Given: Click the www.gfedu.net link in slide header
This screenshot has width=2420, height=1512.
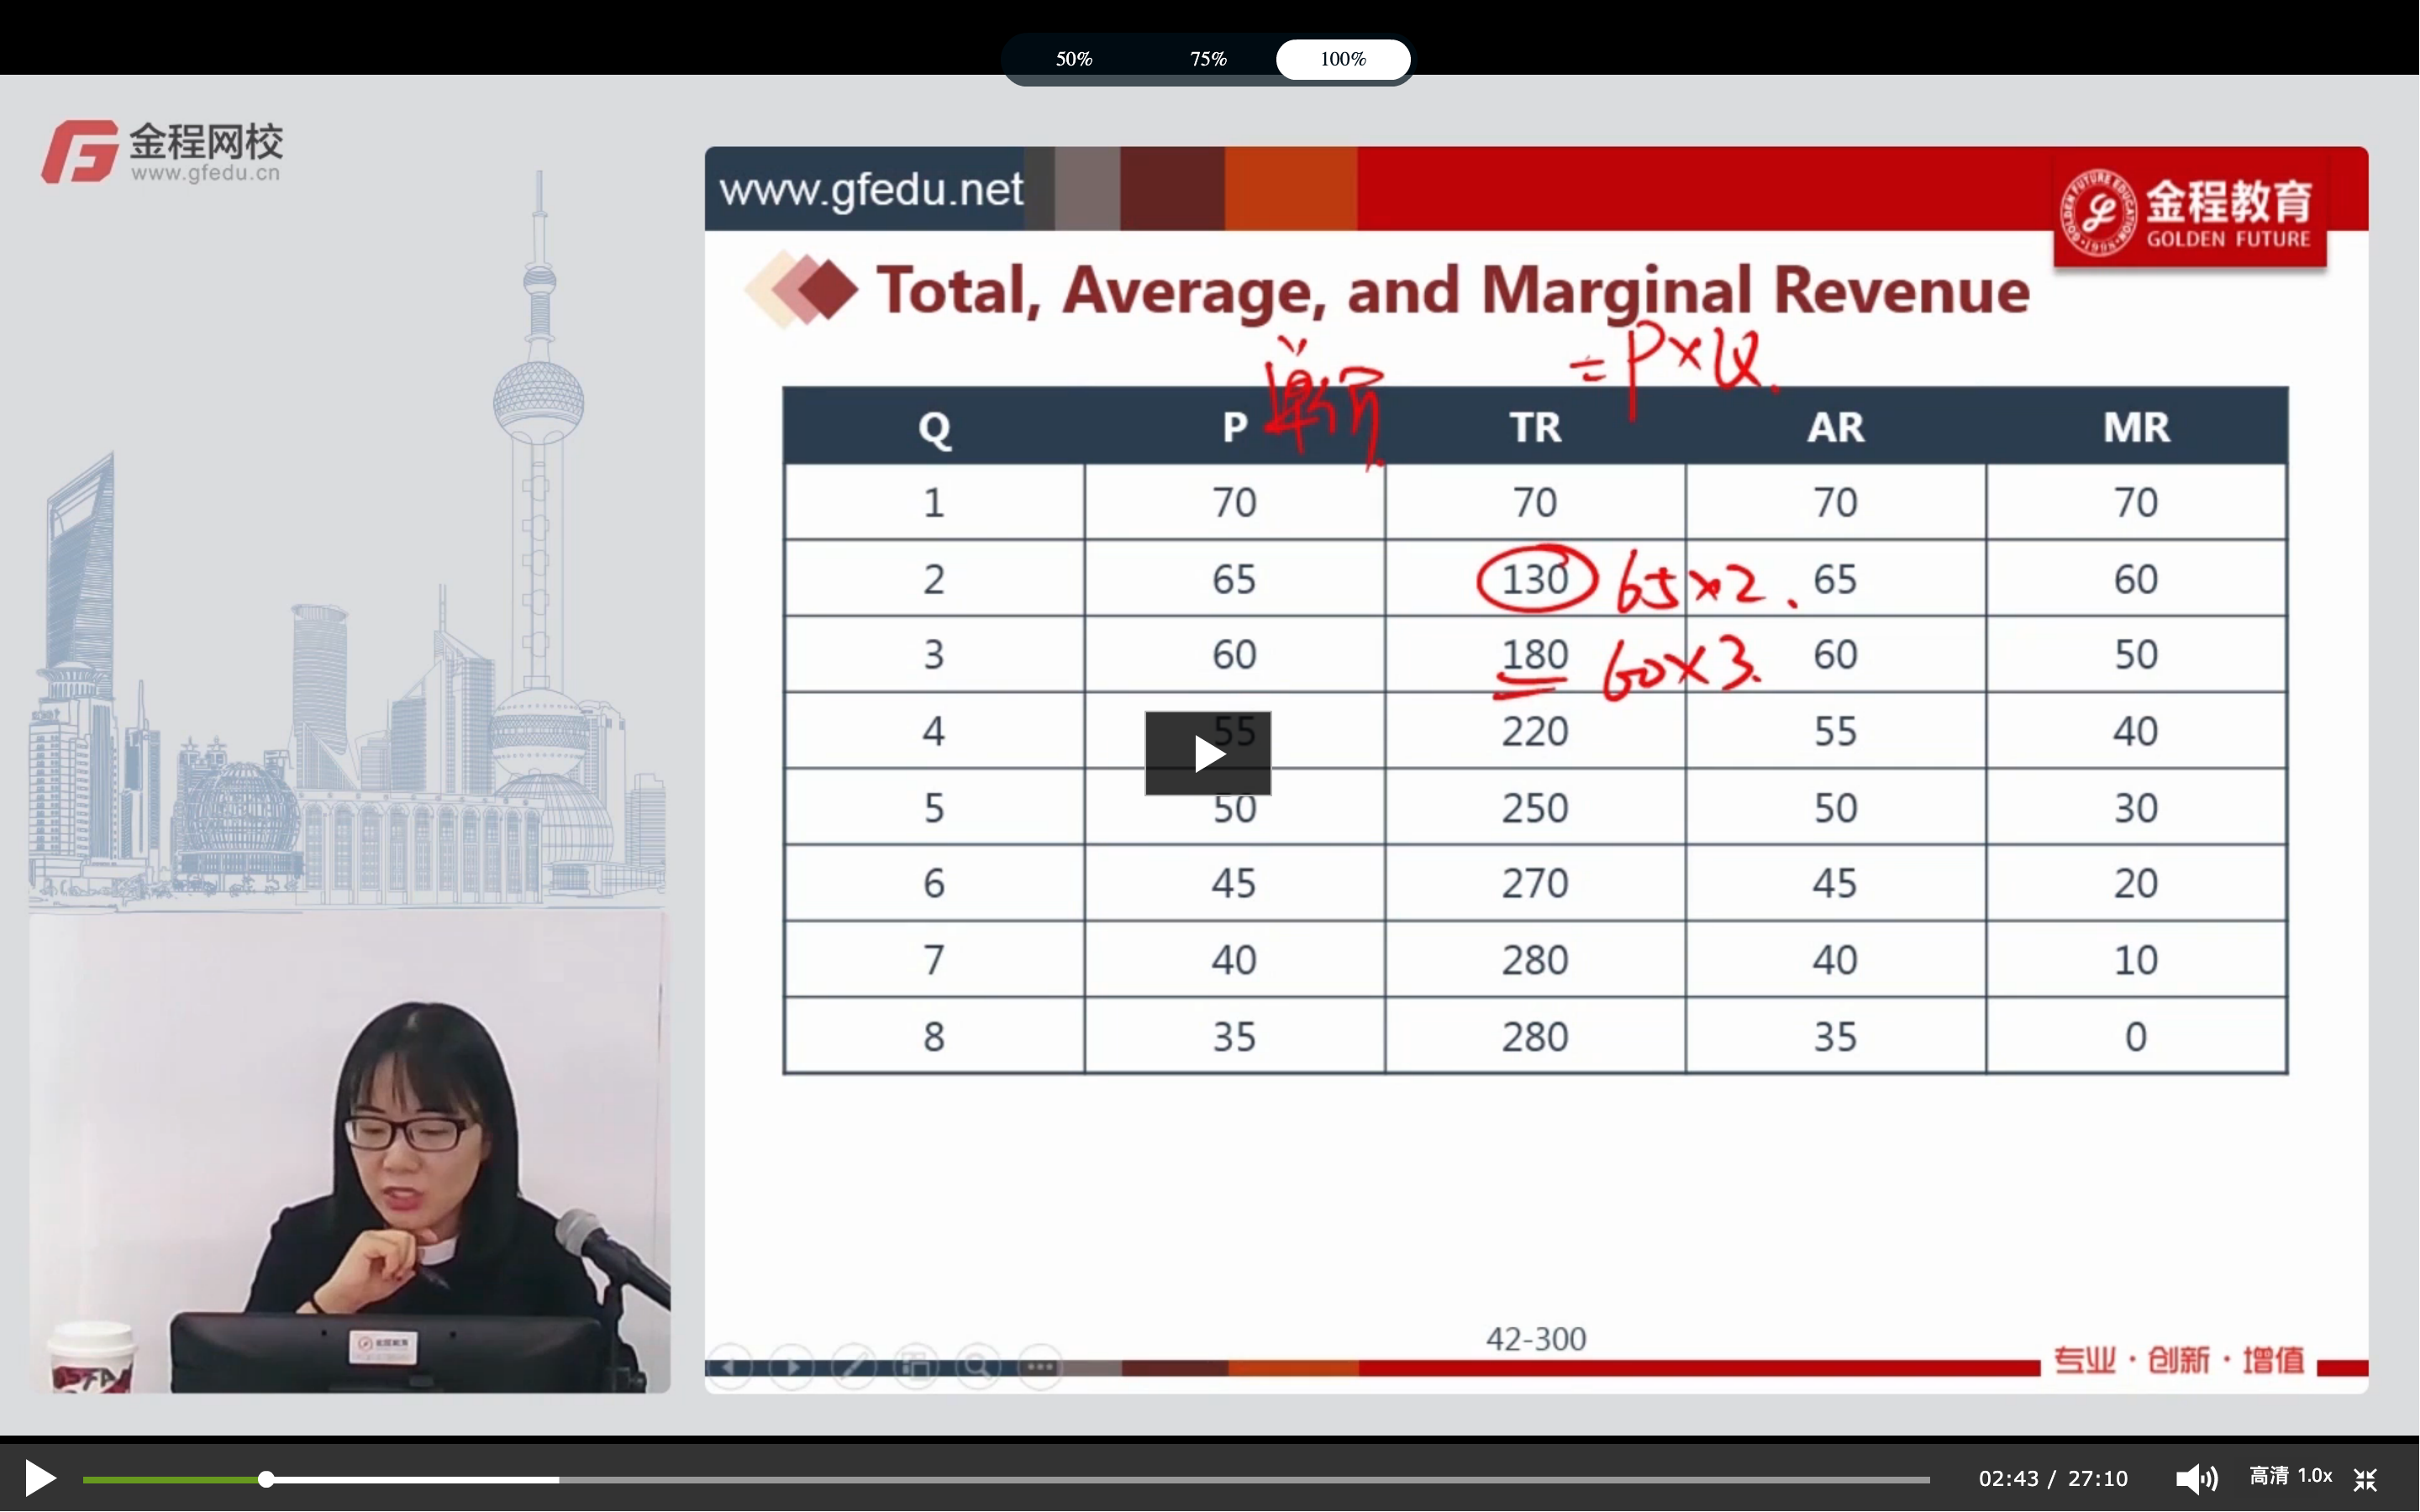Looking at the screenshot, I should (x=870, y=189).
